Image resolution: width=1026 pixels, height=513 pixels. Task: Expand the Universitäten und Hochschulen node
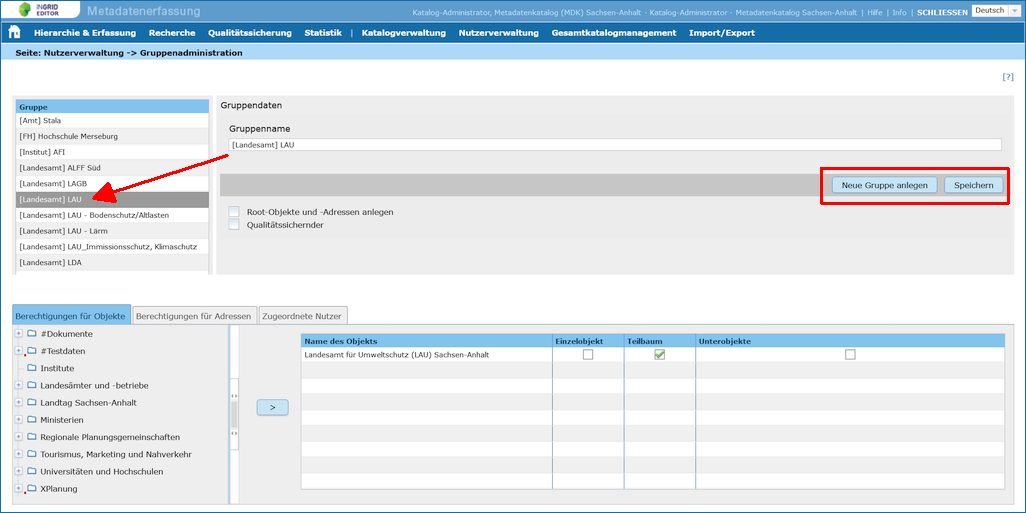19,471
